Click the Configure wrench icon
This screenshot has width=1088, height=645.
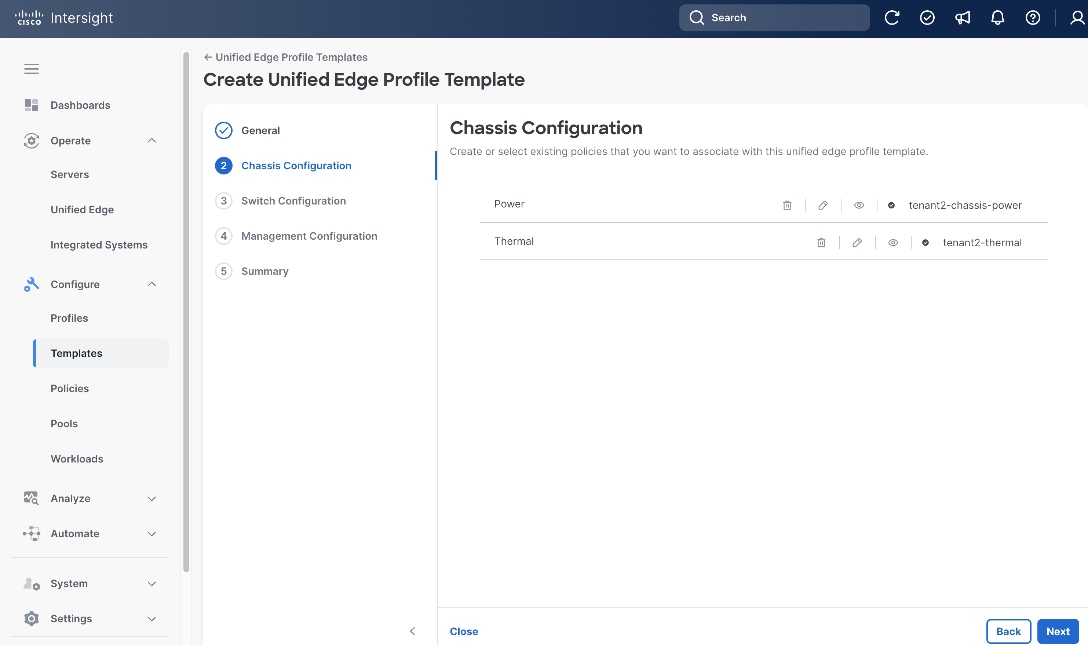(31, 284)
